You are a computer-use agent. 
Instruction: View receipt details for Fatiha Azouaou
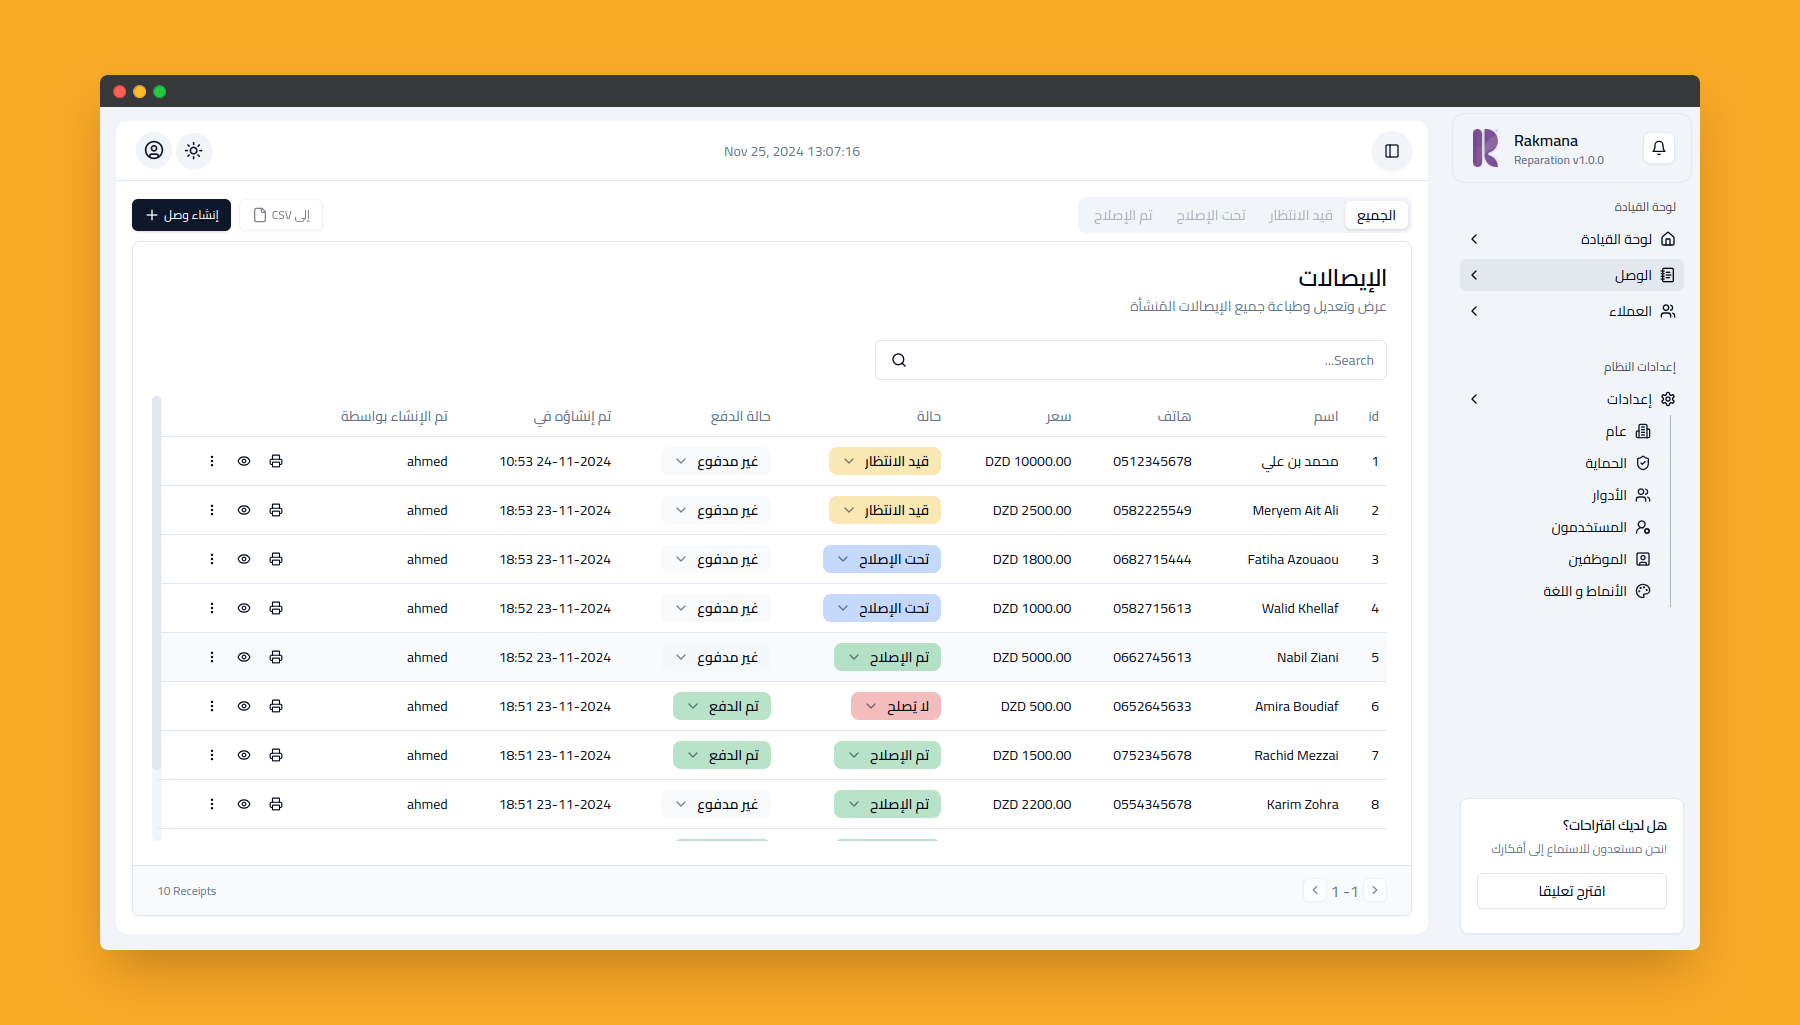[x=244, y=559]
